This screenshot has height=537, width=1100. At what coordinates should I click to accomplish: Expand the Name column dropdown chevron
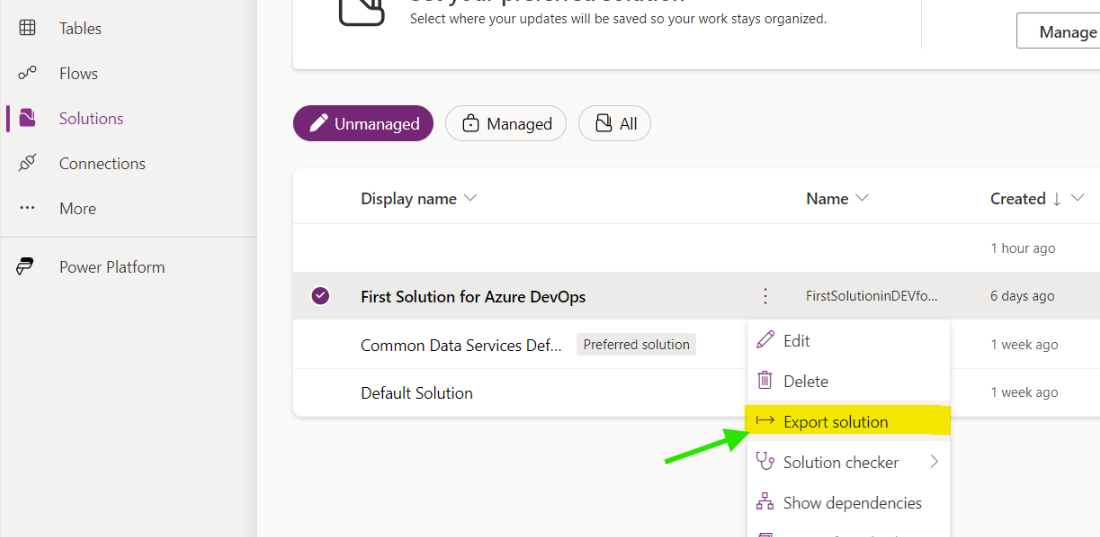(x=862, y=198)
